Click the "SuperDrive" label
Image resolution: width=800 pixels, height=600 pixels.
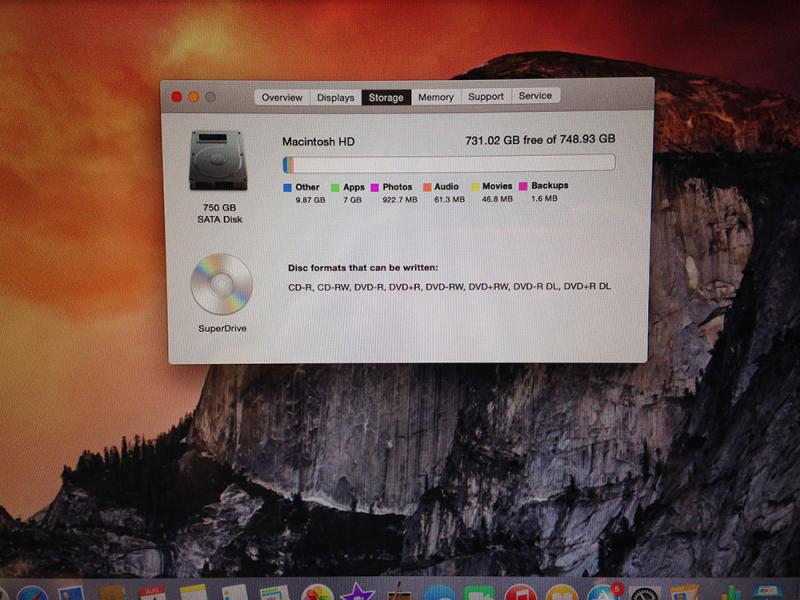pyautogui.click(x=222, y=329)
